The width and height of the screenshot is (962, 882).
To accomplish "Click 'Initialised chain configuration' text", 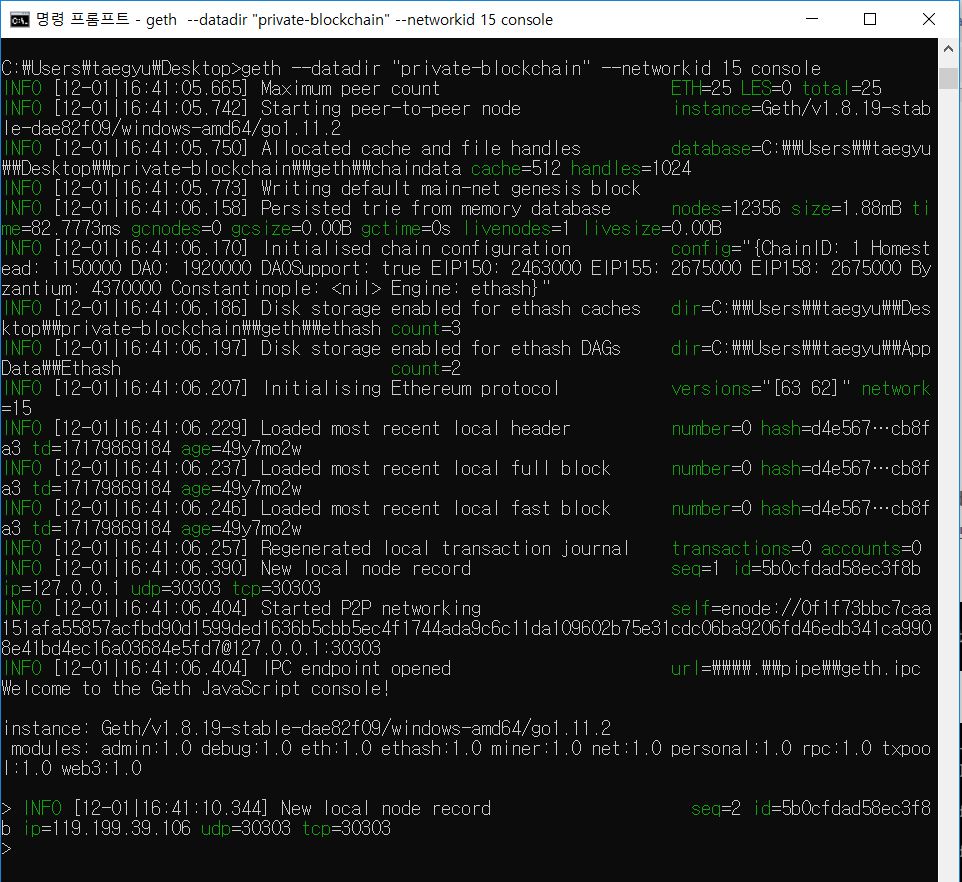I will (417, 248).
